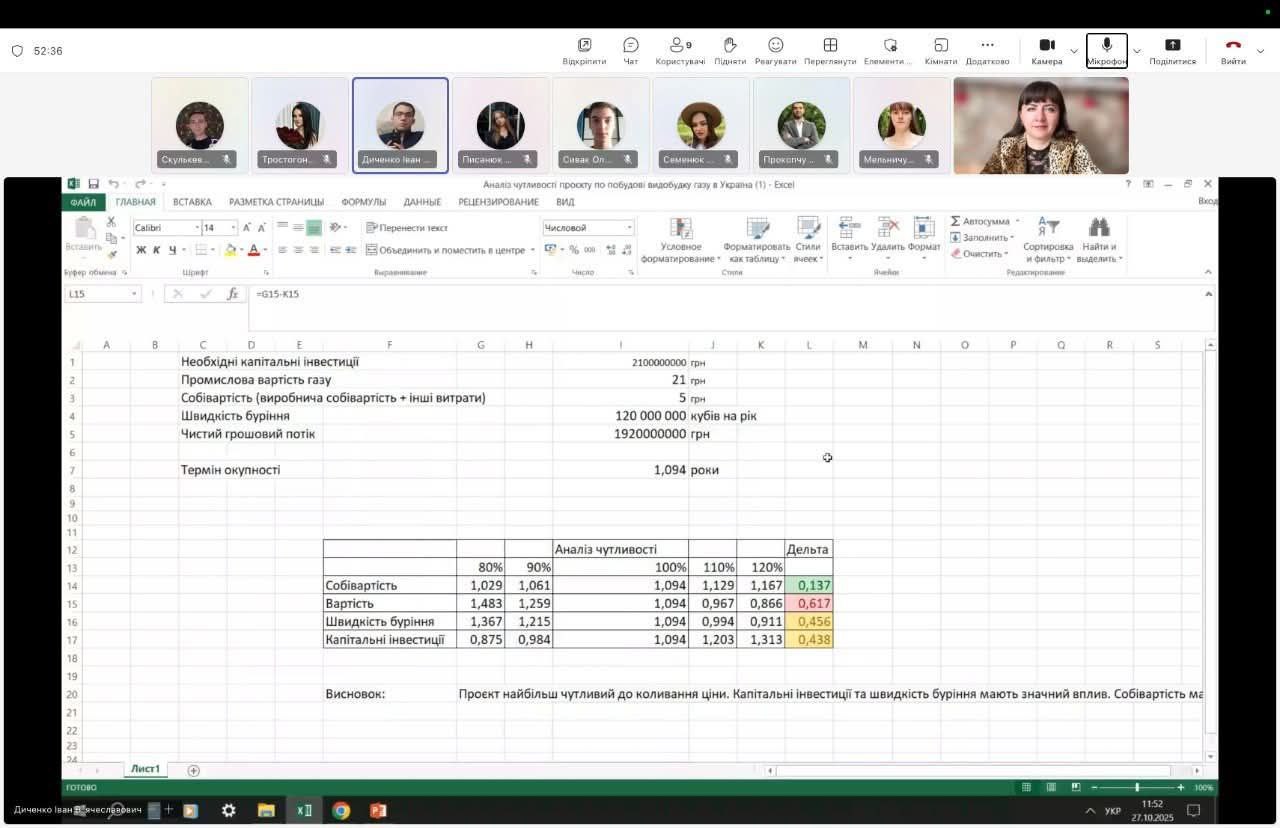Toggle bold Ж formatting button
Viewport: 1280px width, 828px height.
141,250
